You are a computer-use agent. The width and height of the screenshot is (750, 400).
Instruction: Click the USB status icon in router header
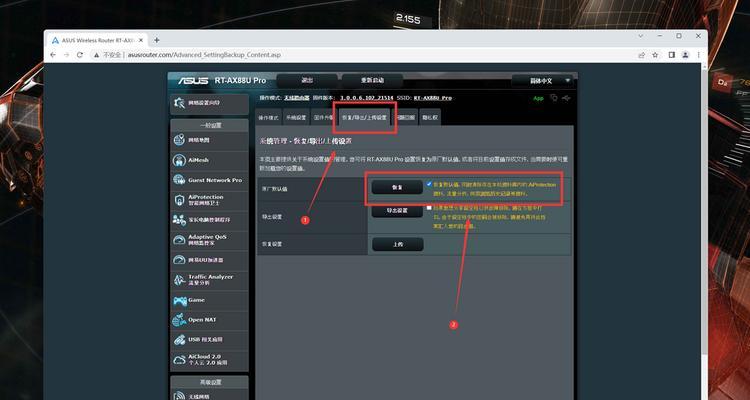point(567,98)
